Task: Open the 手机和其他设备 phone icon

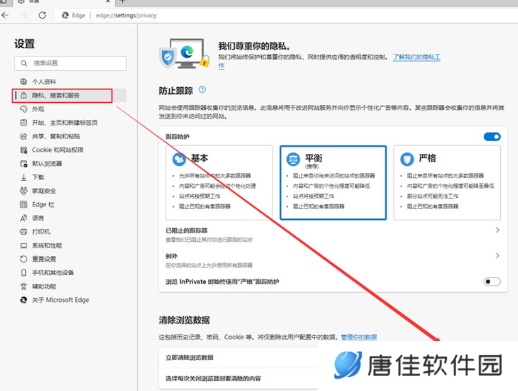Action: click(23, 273)
